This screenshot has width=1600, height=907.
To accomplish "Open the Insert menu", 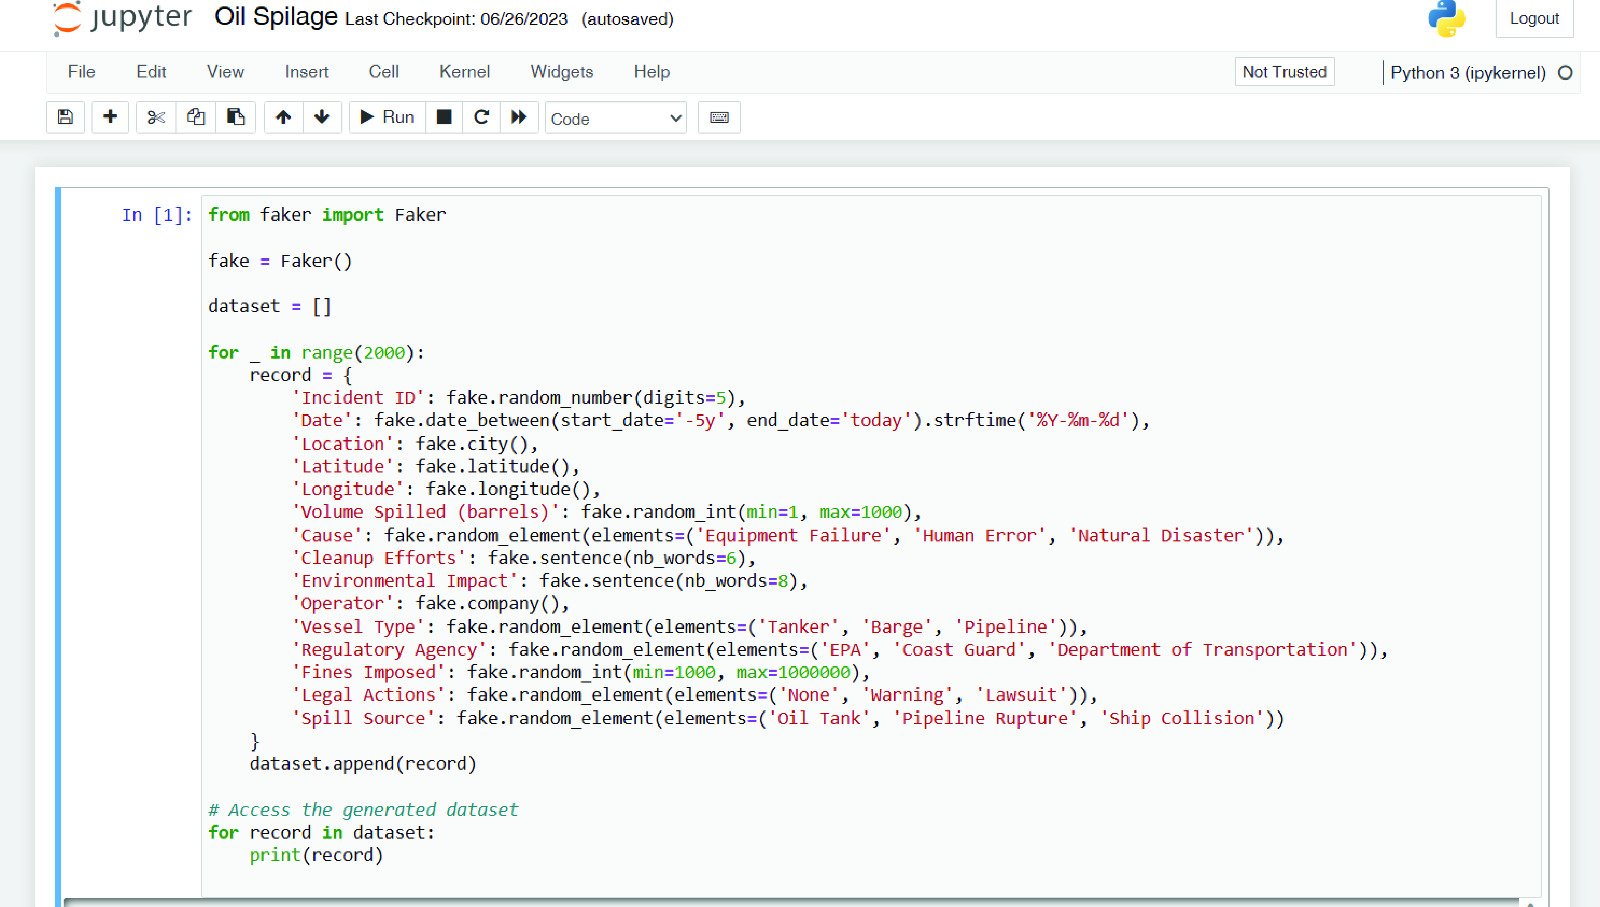I will pyautogui.click(x=306, y=72).
